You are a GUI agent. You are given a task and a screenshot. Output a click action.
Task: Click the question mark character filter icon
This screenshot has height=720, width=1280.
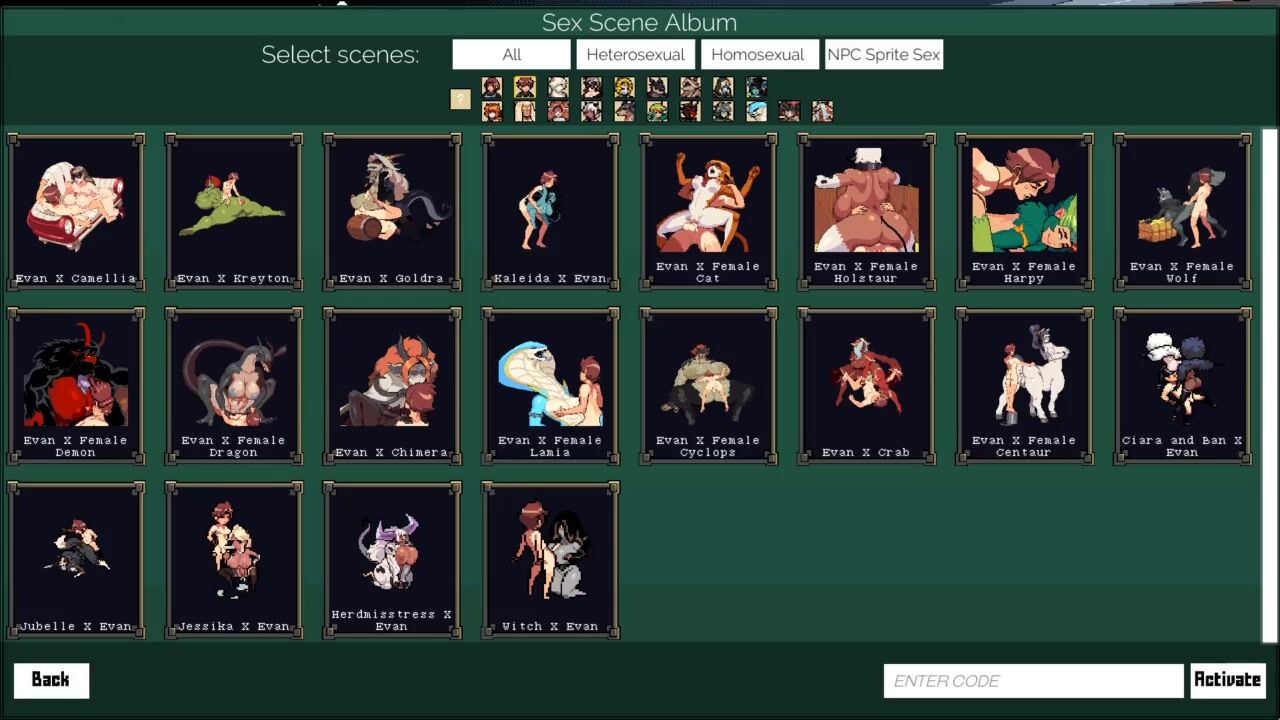click(x=460, y=99)
